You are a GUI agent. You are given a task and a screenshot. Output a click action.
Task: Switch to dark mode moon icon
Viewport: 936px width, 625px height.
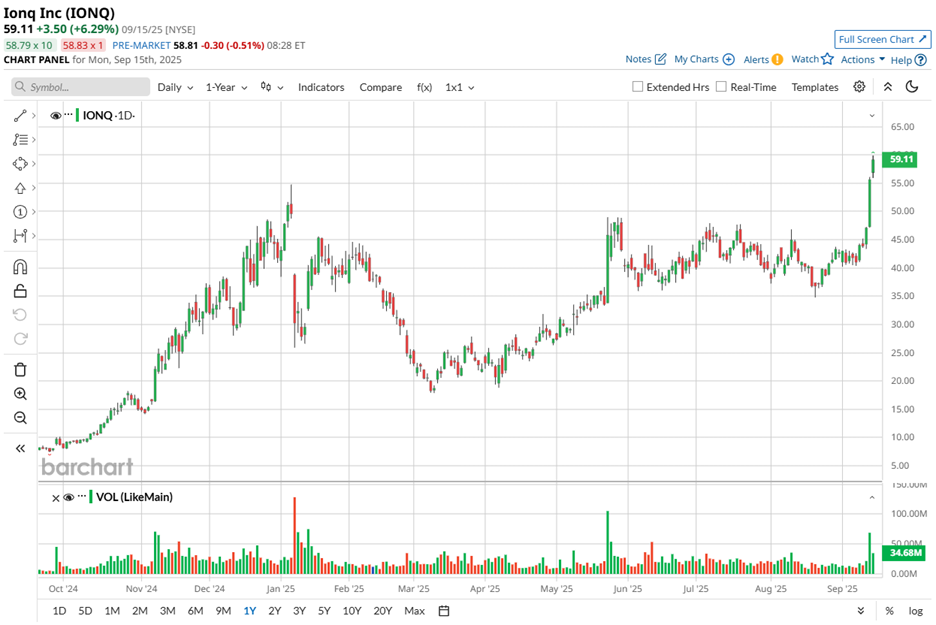[912, 87]
